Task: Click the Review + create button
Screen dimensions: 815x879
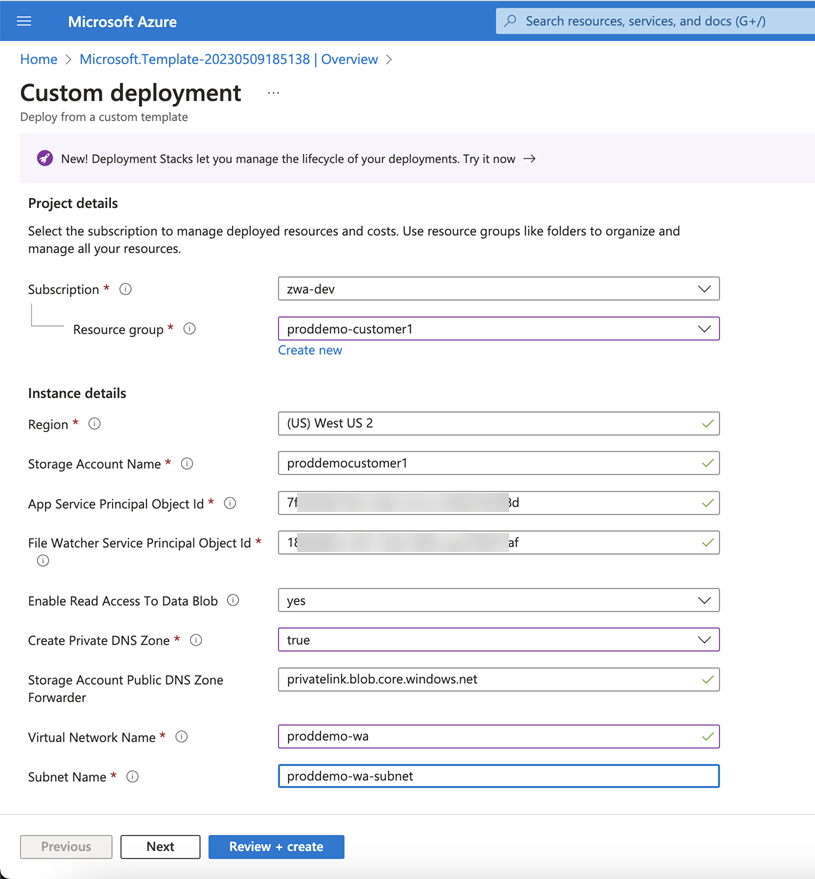Action: 276,846
